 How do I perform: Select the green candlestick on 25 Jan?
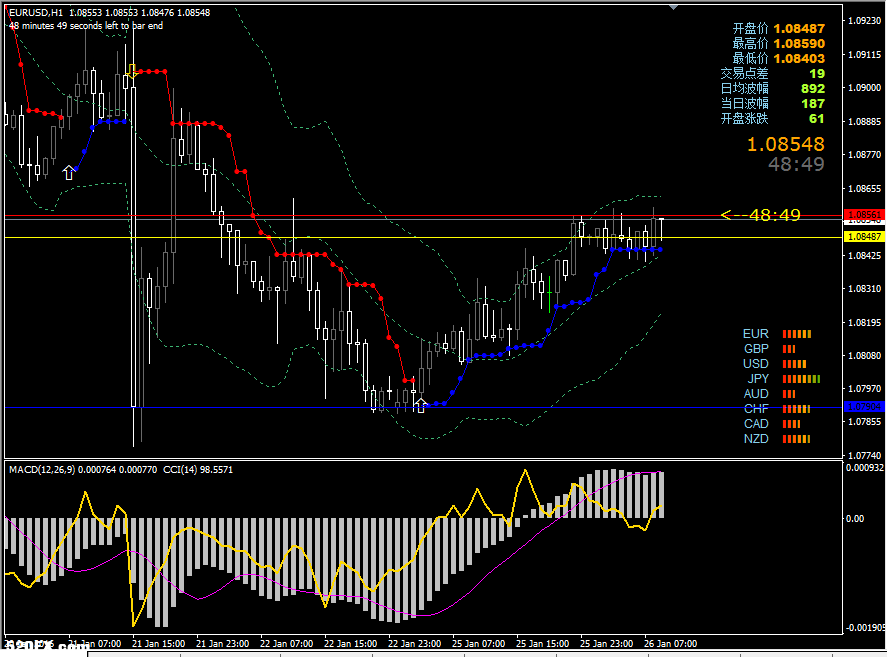point(549,294)
